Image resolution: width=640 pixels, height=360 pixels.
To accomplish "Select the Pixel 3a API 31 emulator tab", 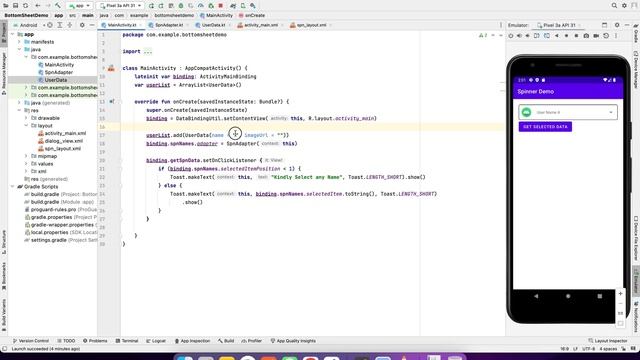I will click(x=559, y=25).
